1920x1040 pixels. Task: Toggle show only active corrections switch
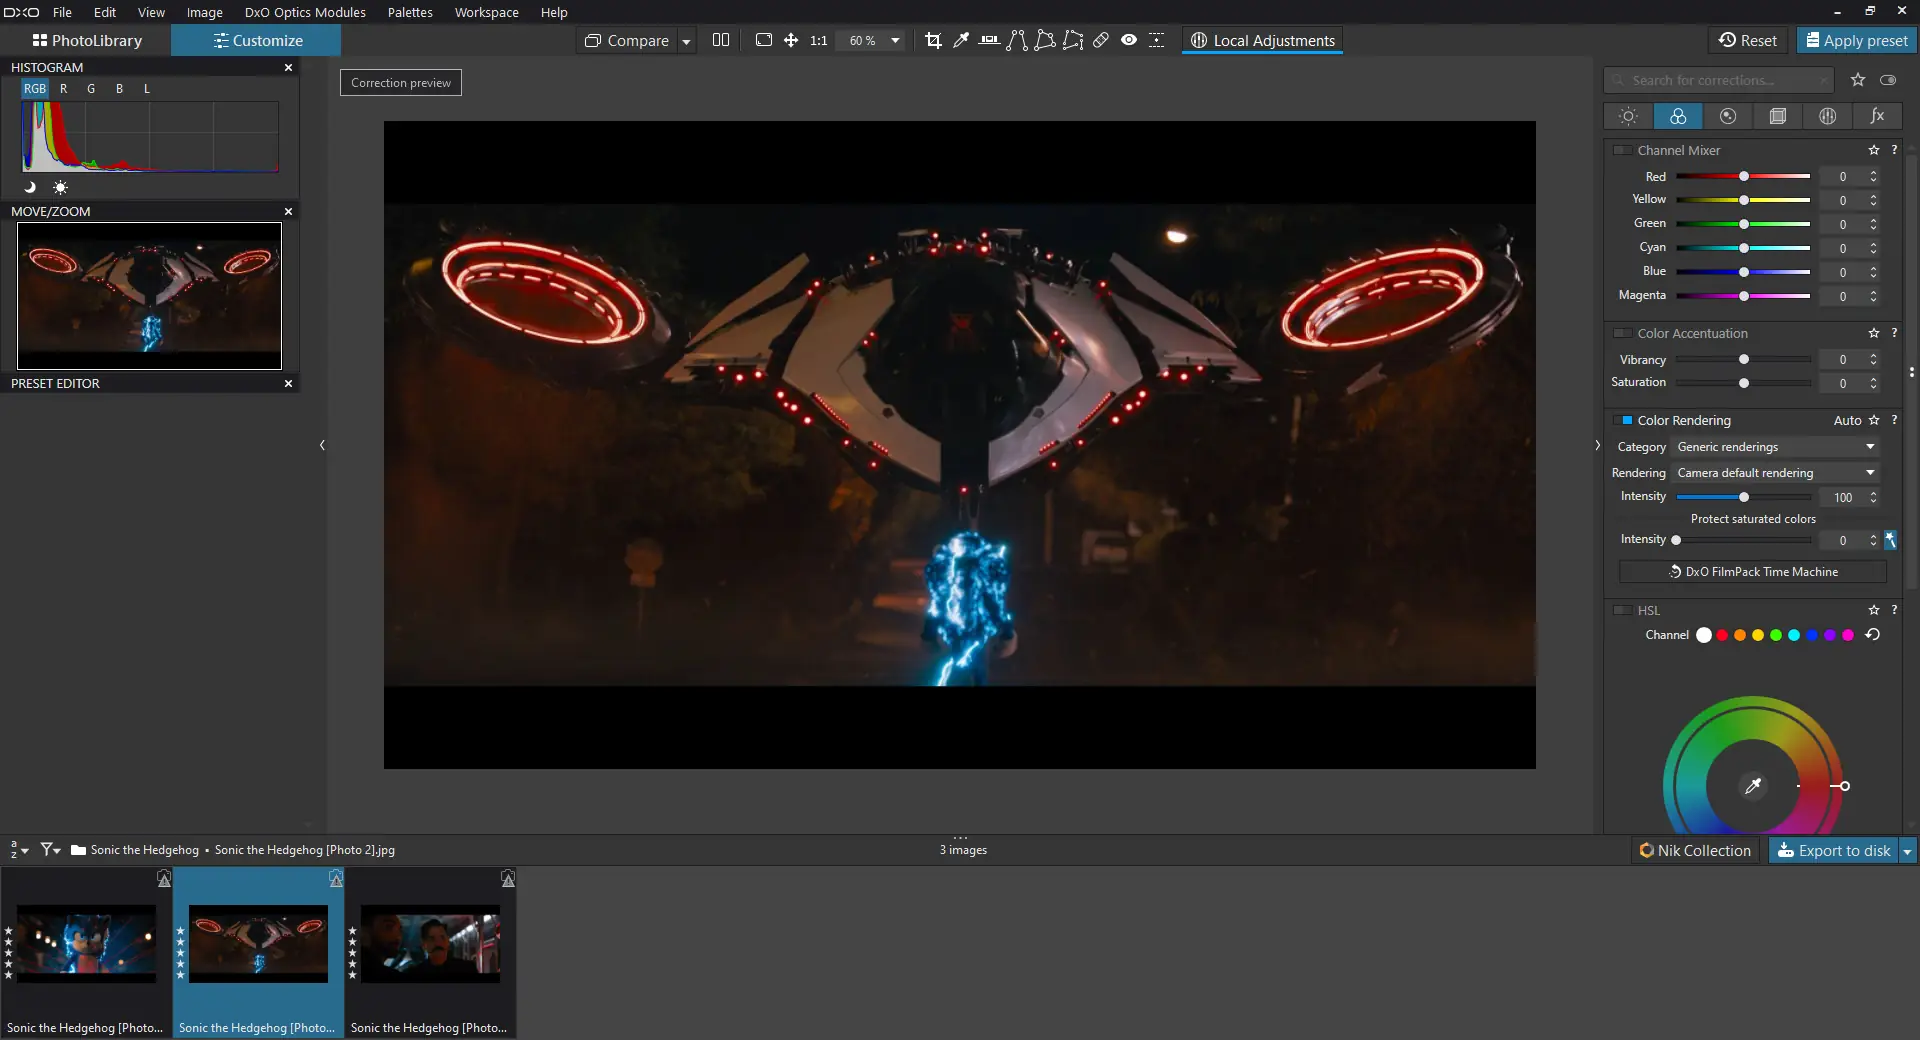click(1888, 80)
